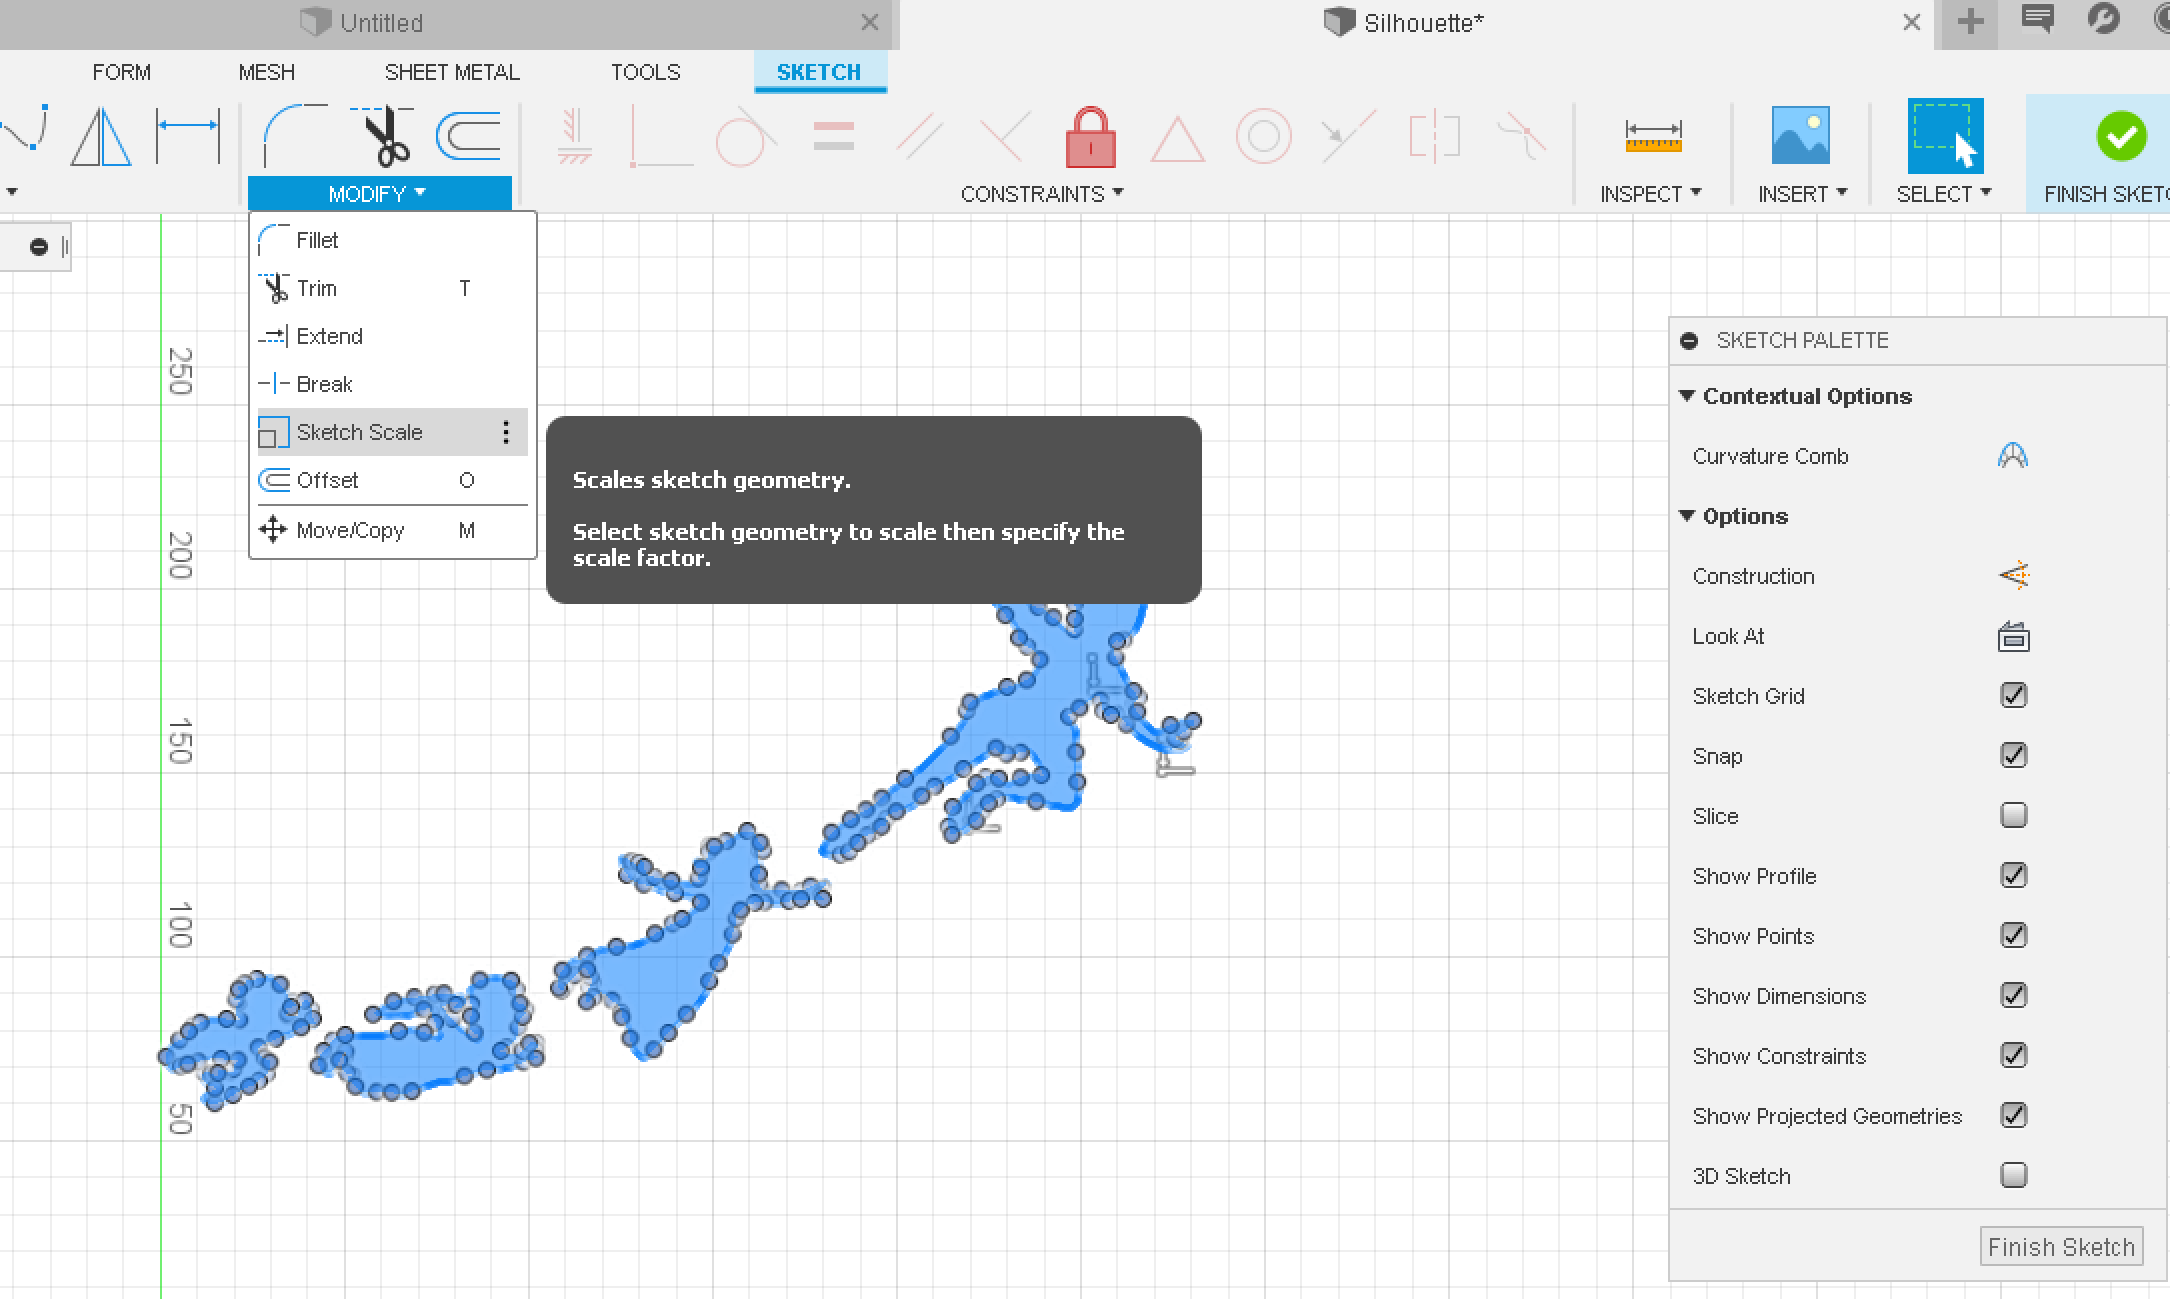Activate the Curvature Comb option
This screenshot has height=1299, width=2170.
click(2013, 456)
